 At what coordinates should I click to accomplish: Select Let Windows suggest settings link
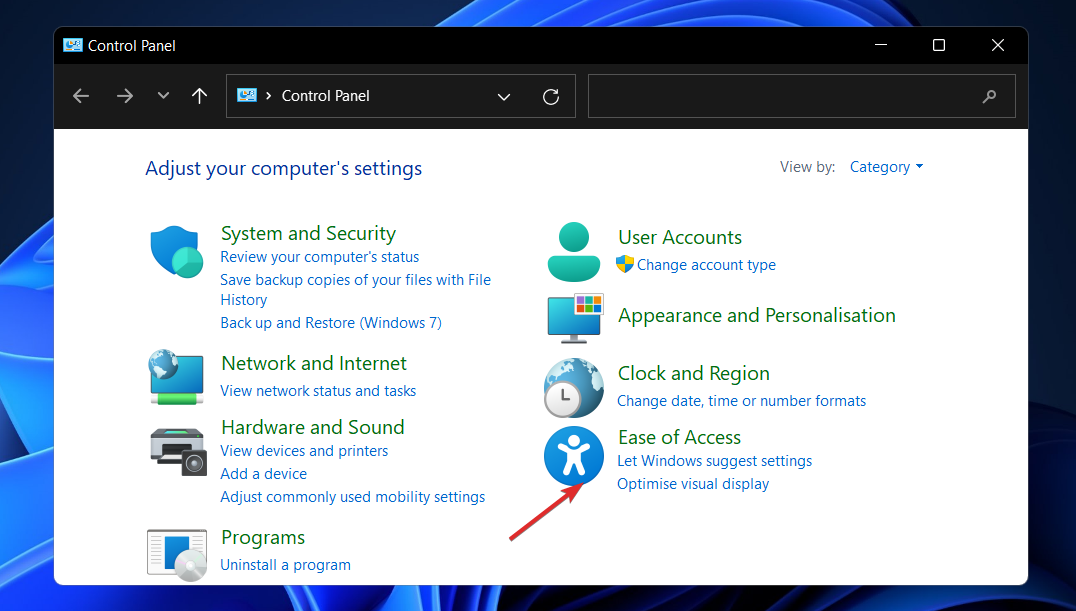click(714, 461)
